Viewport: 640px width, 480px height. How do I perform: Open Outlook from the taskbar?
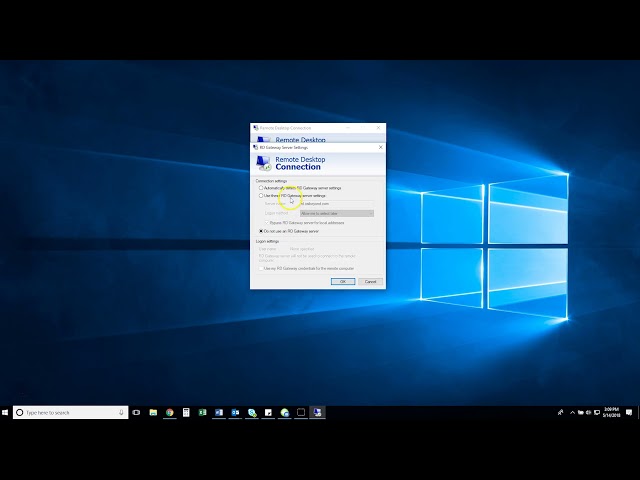[236, 412]
